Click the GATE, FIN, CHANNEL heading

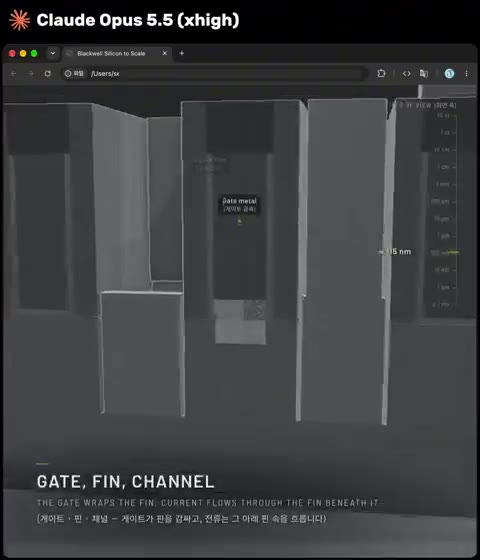point(125,482)
